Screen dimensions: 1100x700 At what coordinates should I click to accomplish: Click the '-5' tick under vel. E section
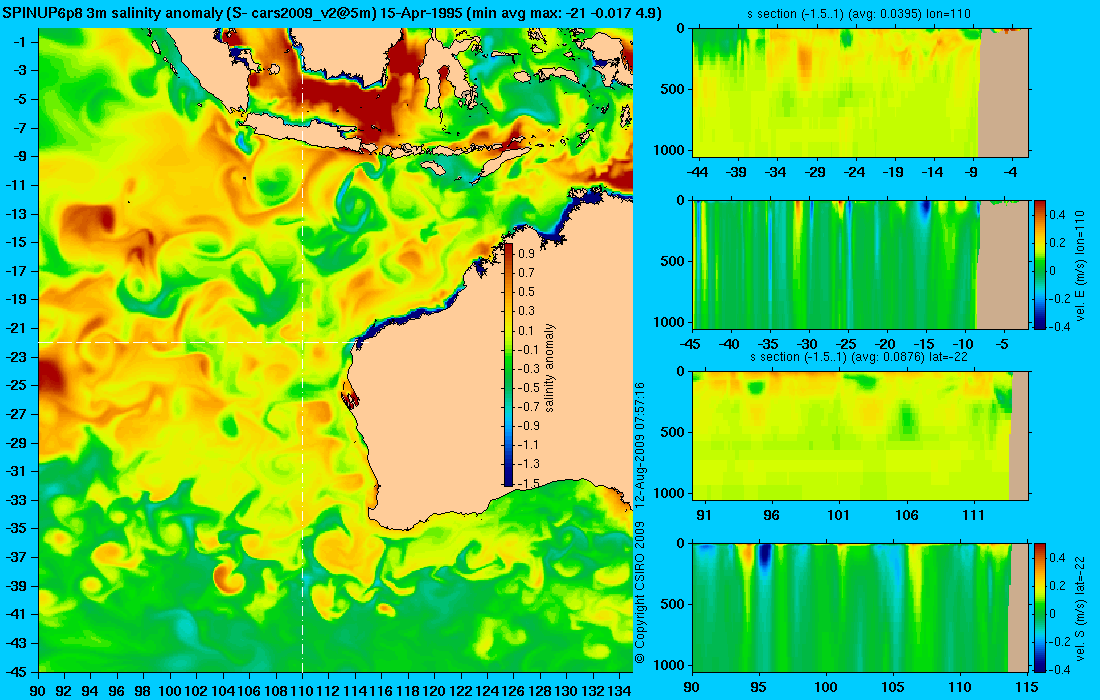[1002, 344]
